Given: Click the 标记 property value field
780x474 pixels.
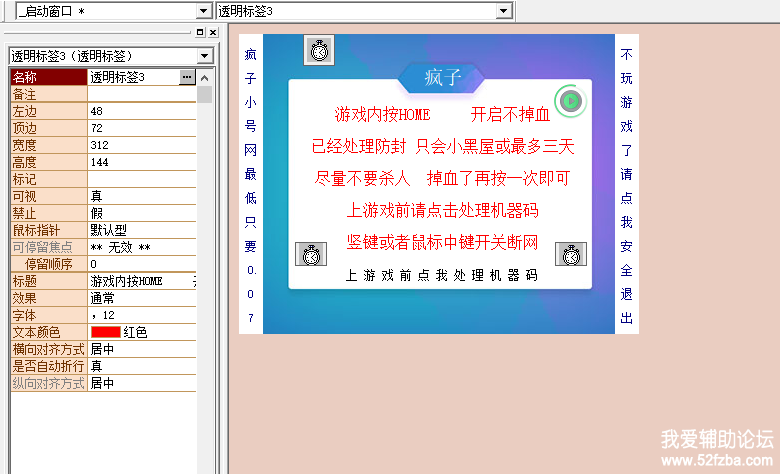Looking at the screenshot, I should (142, 179).
